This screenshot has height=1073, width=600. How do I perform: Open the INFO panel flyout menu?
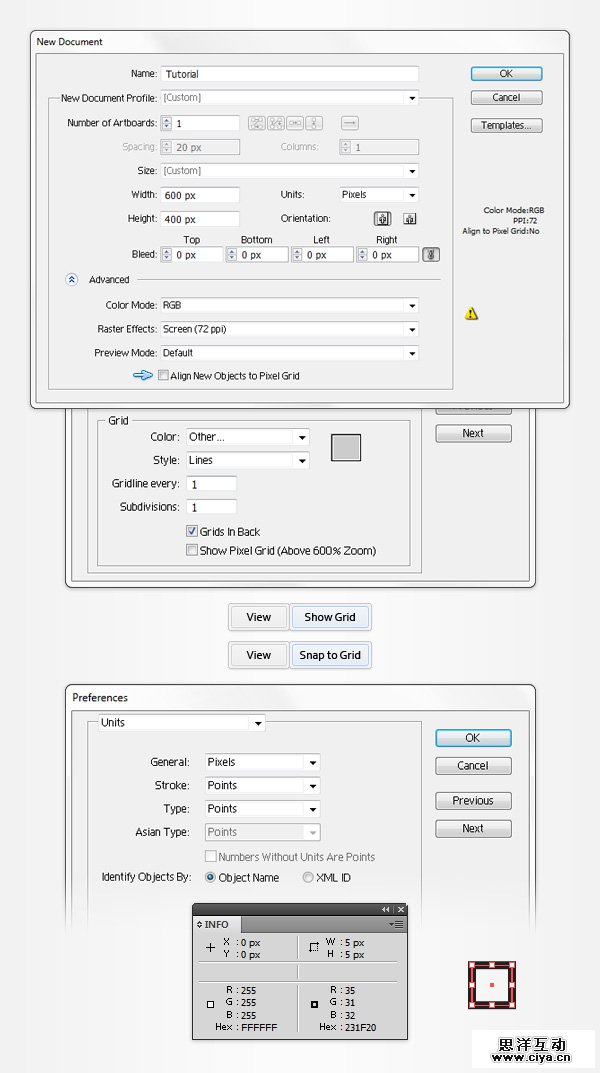pyautogui.click(x=399, y=925)
